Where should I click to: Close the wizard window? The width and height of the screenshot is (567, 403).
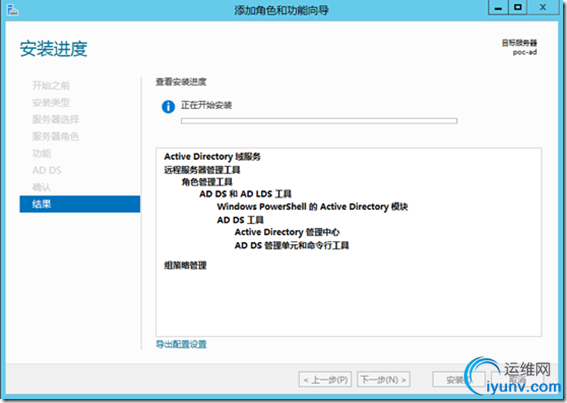(x=543, y=7)
